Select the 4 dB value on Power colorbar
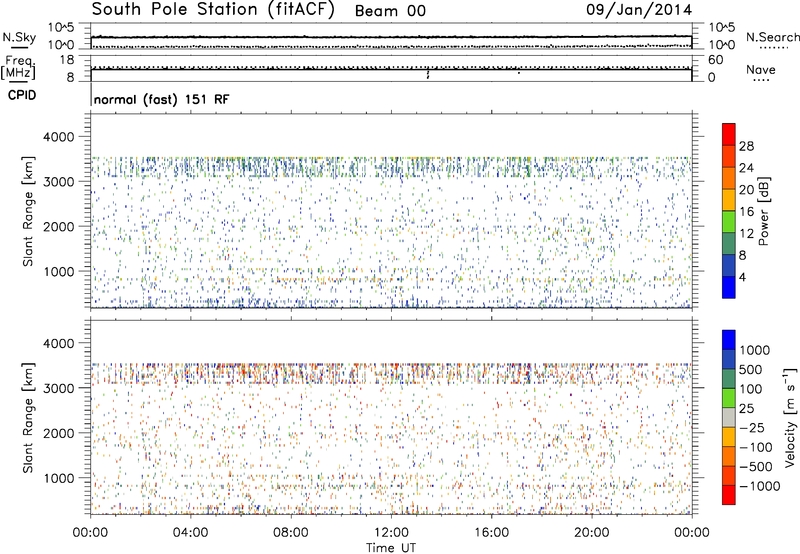Screen dimensions: 800x554 tap(742, 277)
